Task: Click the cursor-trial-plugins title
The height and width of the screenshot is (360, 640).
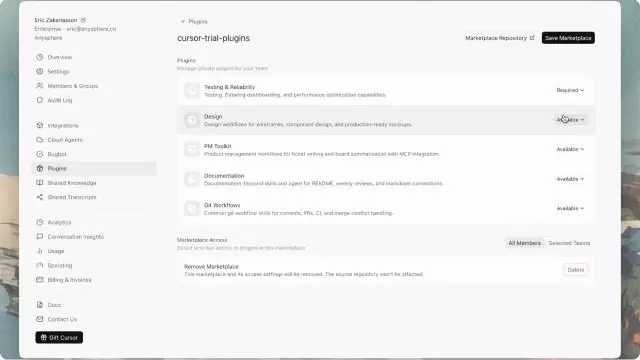Action: tap(213, 38)
